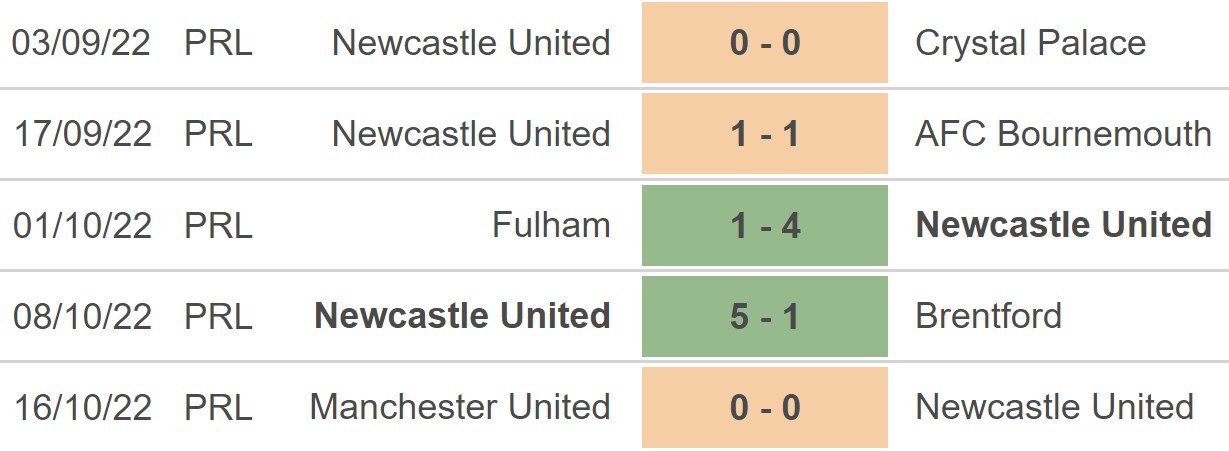Select Fulham team name

point(551,225)
